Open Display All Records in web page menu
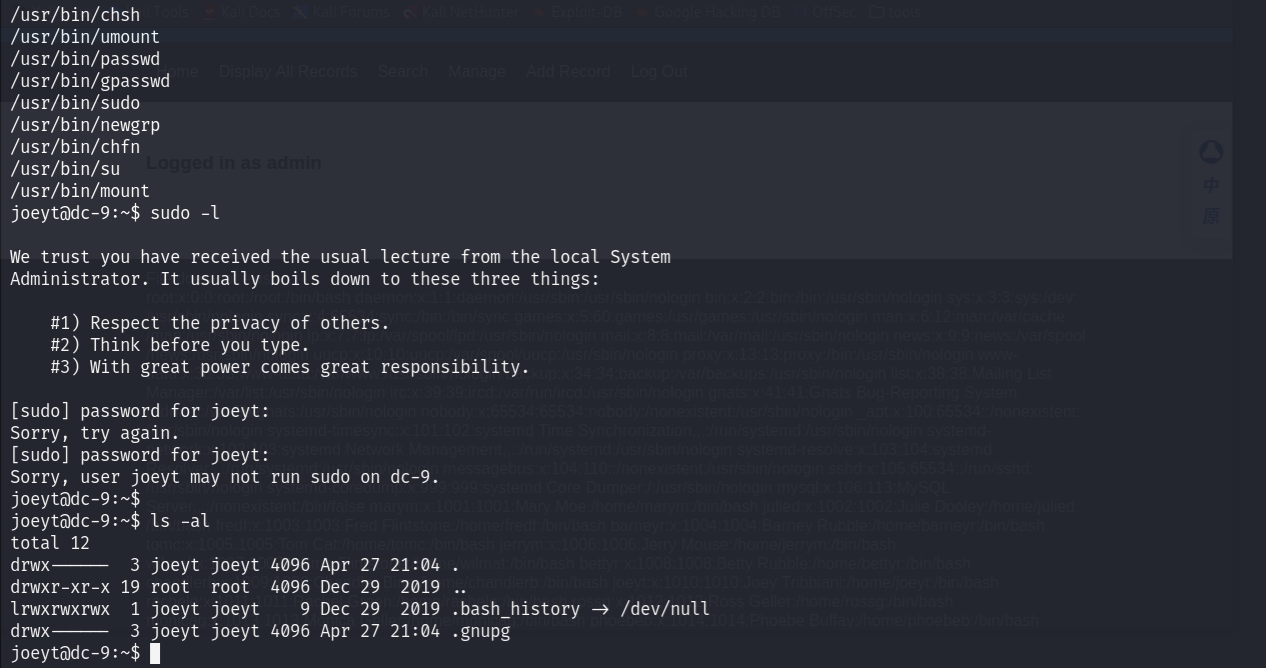Viewport: 1266px width, 668px height. (x=288, y=72)
